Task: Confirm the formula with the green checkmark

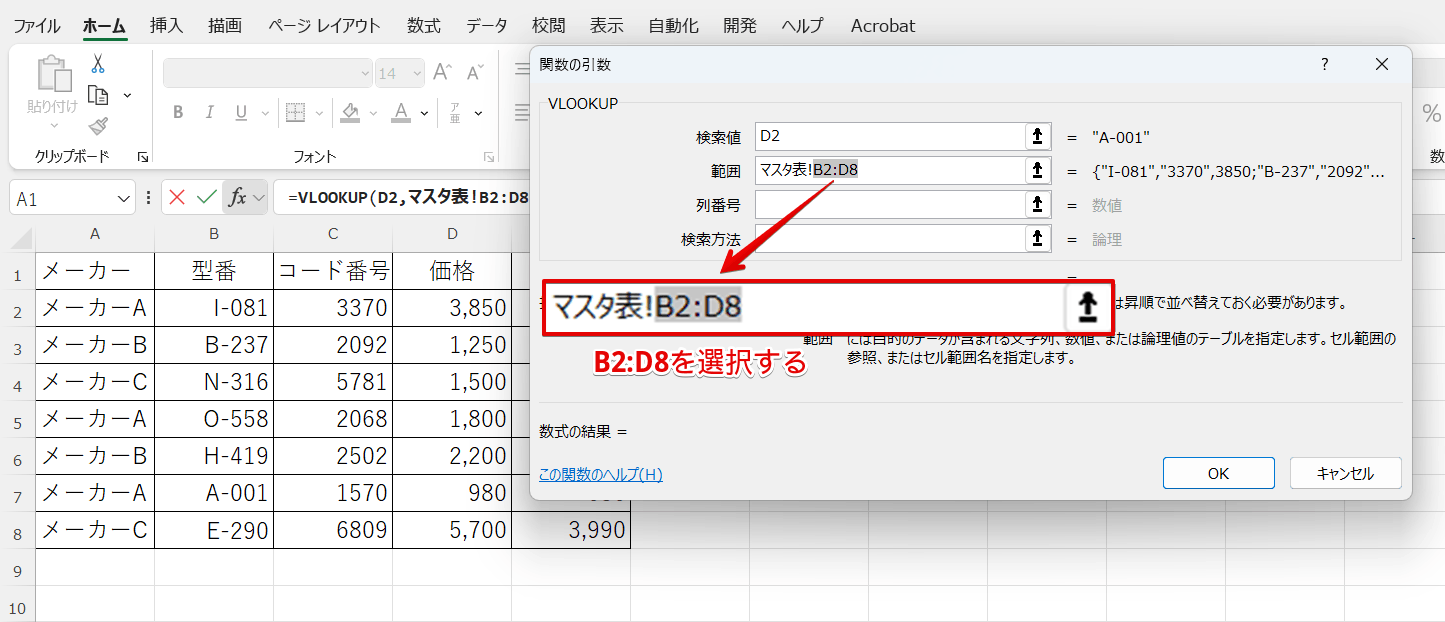Action: pyautogui.click(x=206, y=198)
